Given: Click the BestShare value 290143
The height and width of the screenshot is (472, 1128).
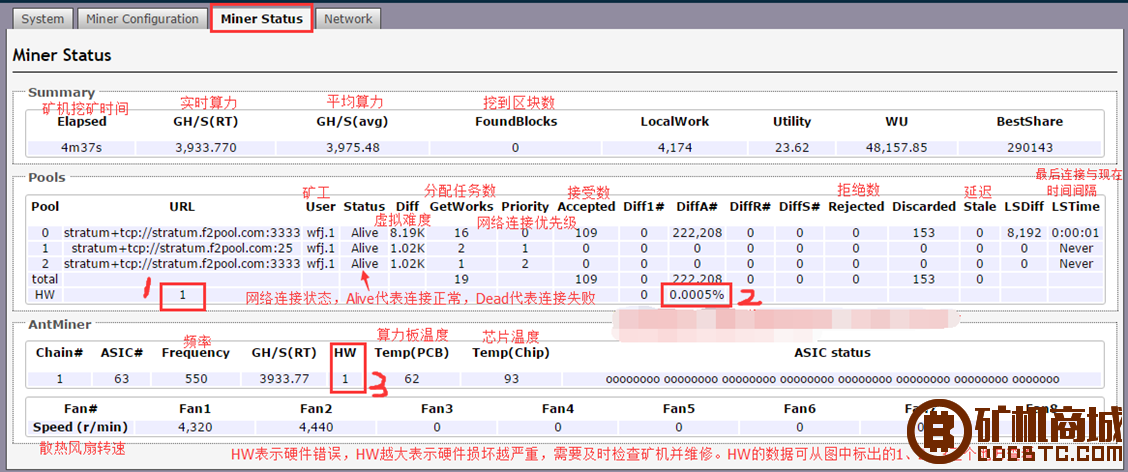Looking at the screenshot, I should click(1029, 148).
